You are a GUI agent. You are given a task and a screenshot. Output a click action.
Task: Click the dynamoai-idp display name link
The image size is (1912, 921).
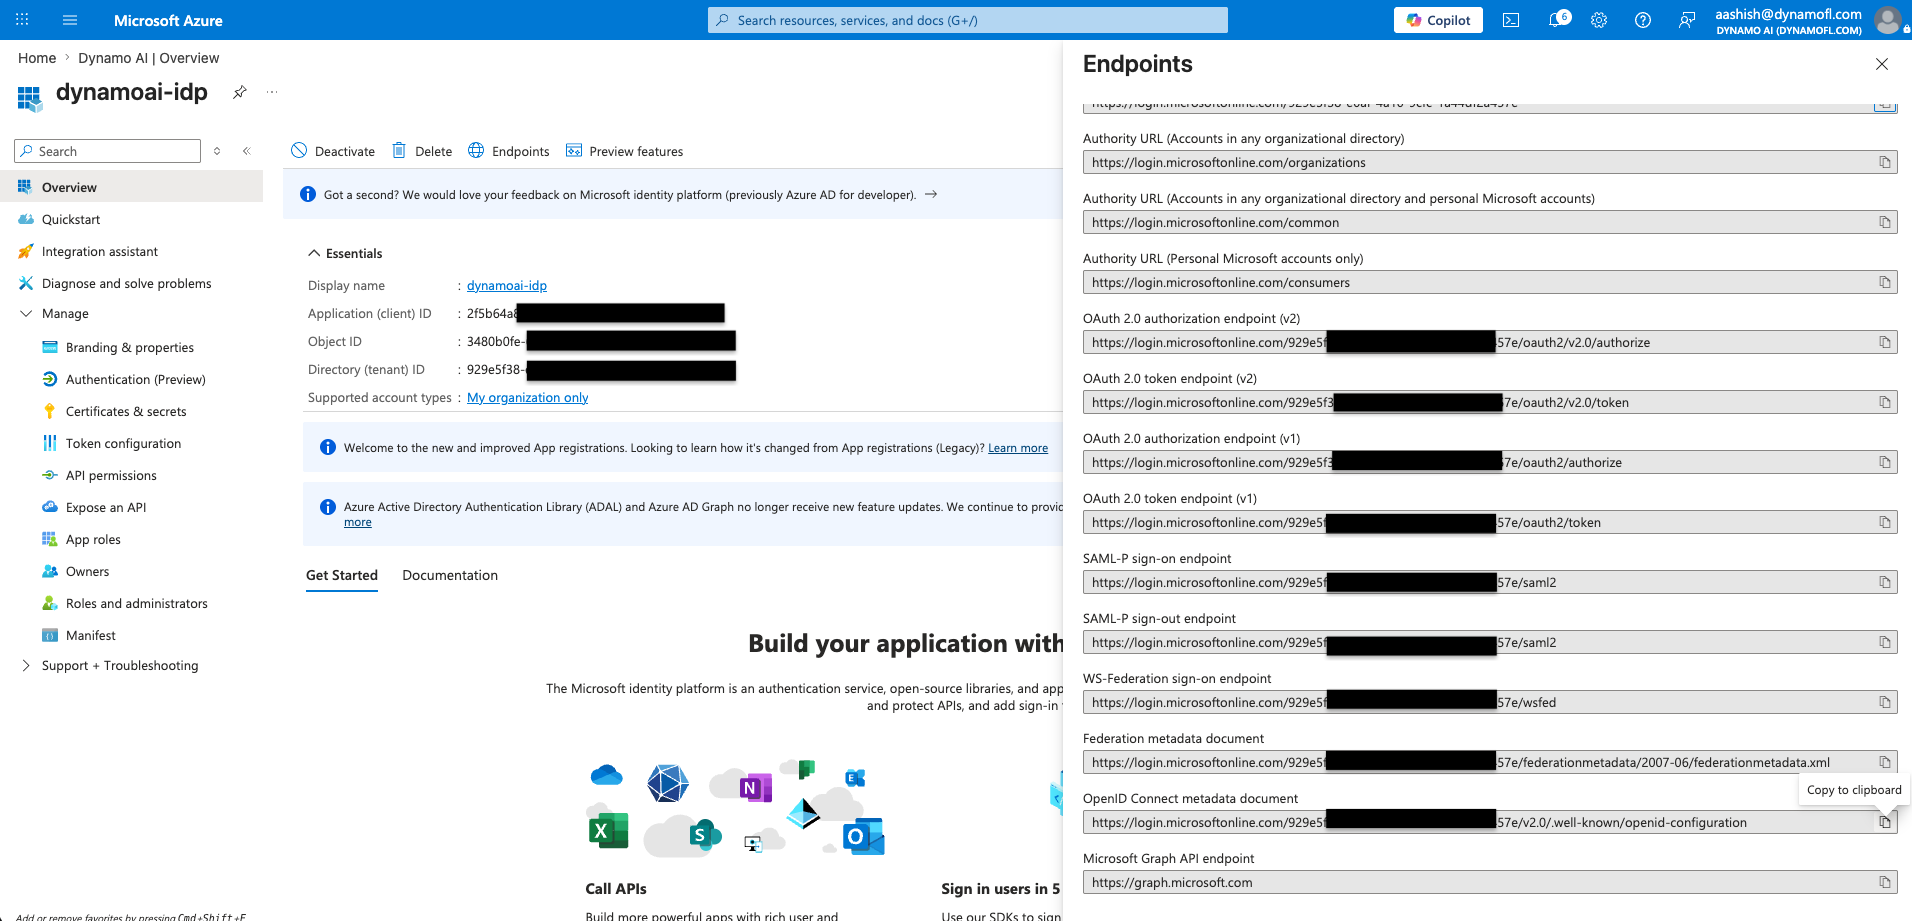(x=507, y=285)
